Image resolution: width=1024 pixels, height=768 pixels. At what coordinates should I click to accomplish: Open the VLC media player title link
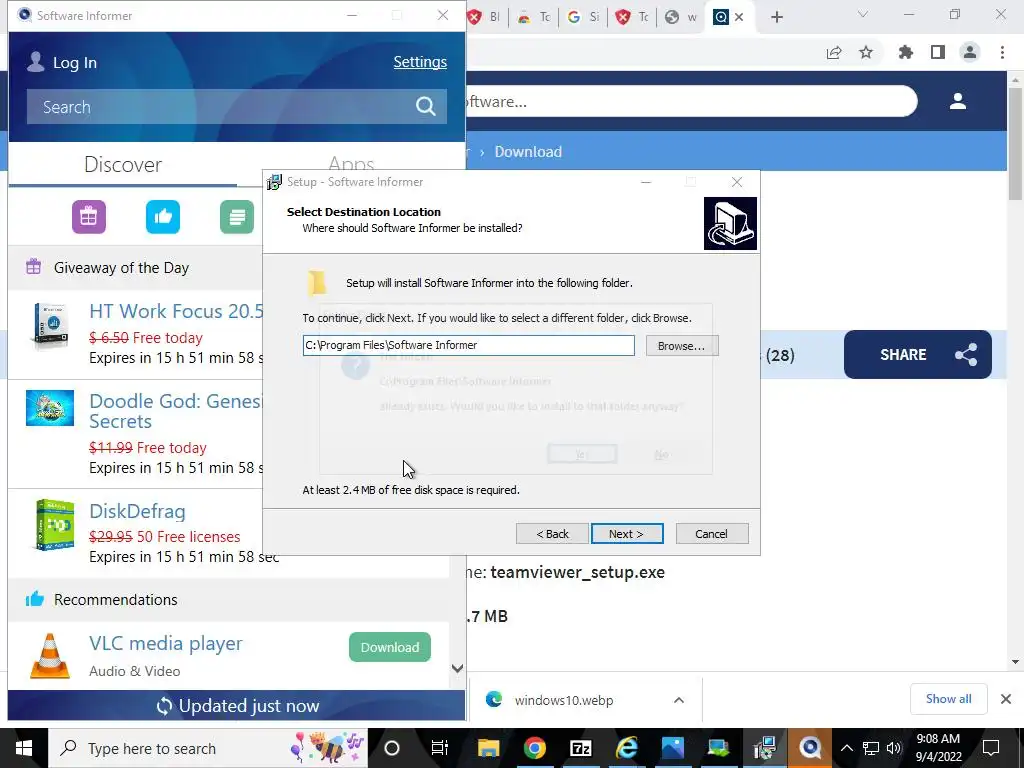click(166, 643)
